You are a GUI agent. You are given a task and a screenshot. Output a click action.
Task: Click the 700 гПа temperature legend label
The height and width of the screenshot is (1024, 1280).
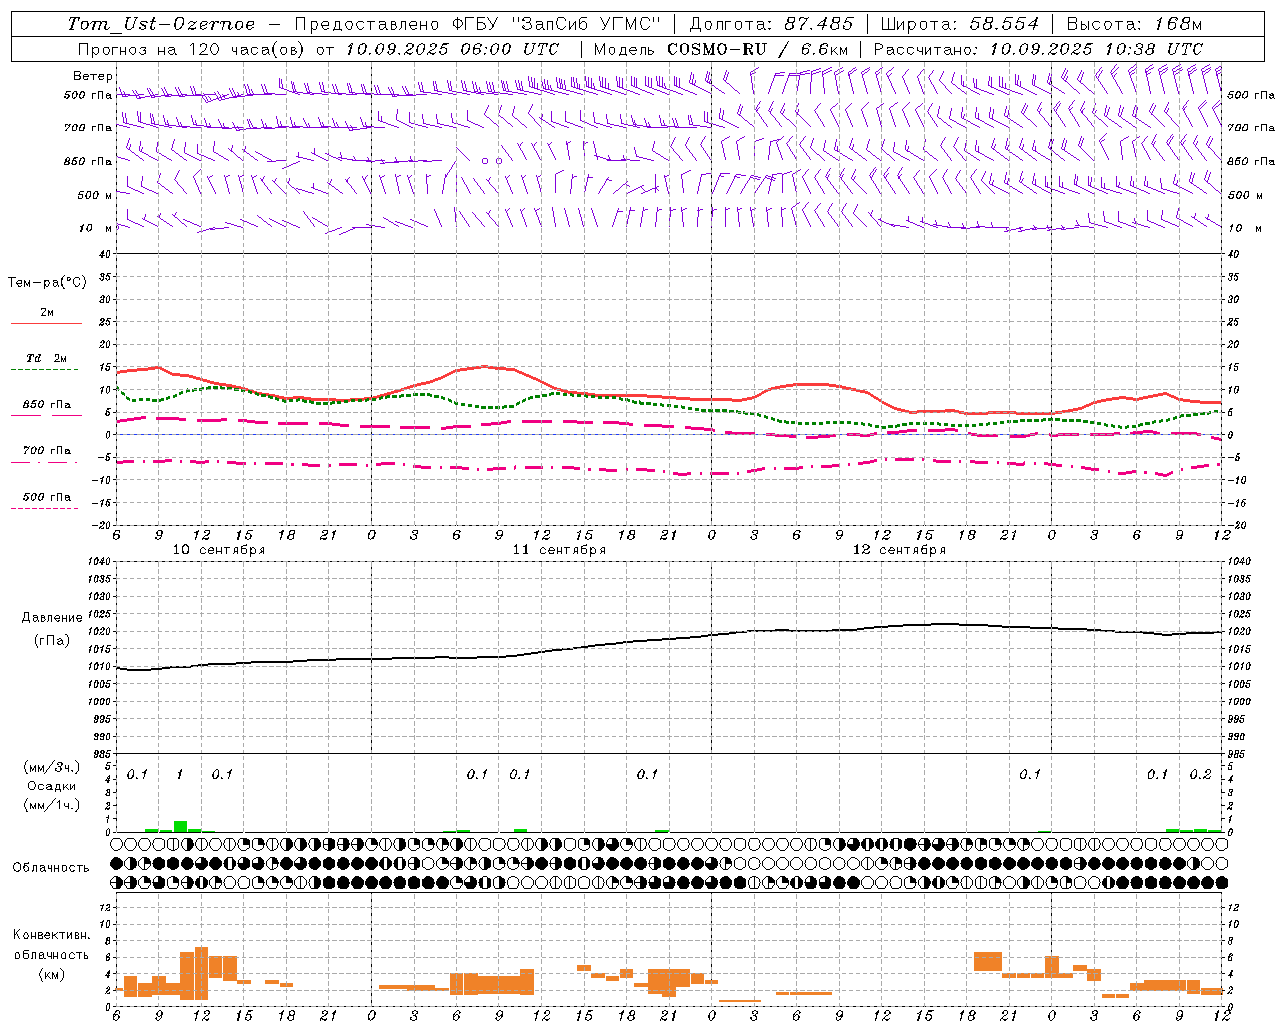tap(47, 451)
